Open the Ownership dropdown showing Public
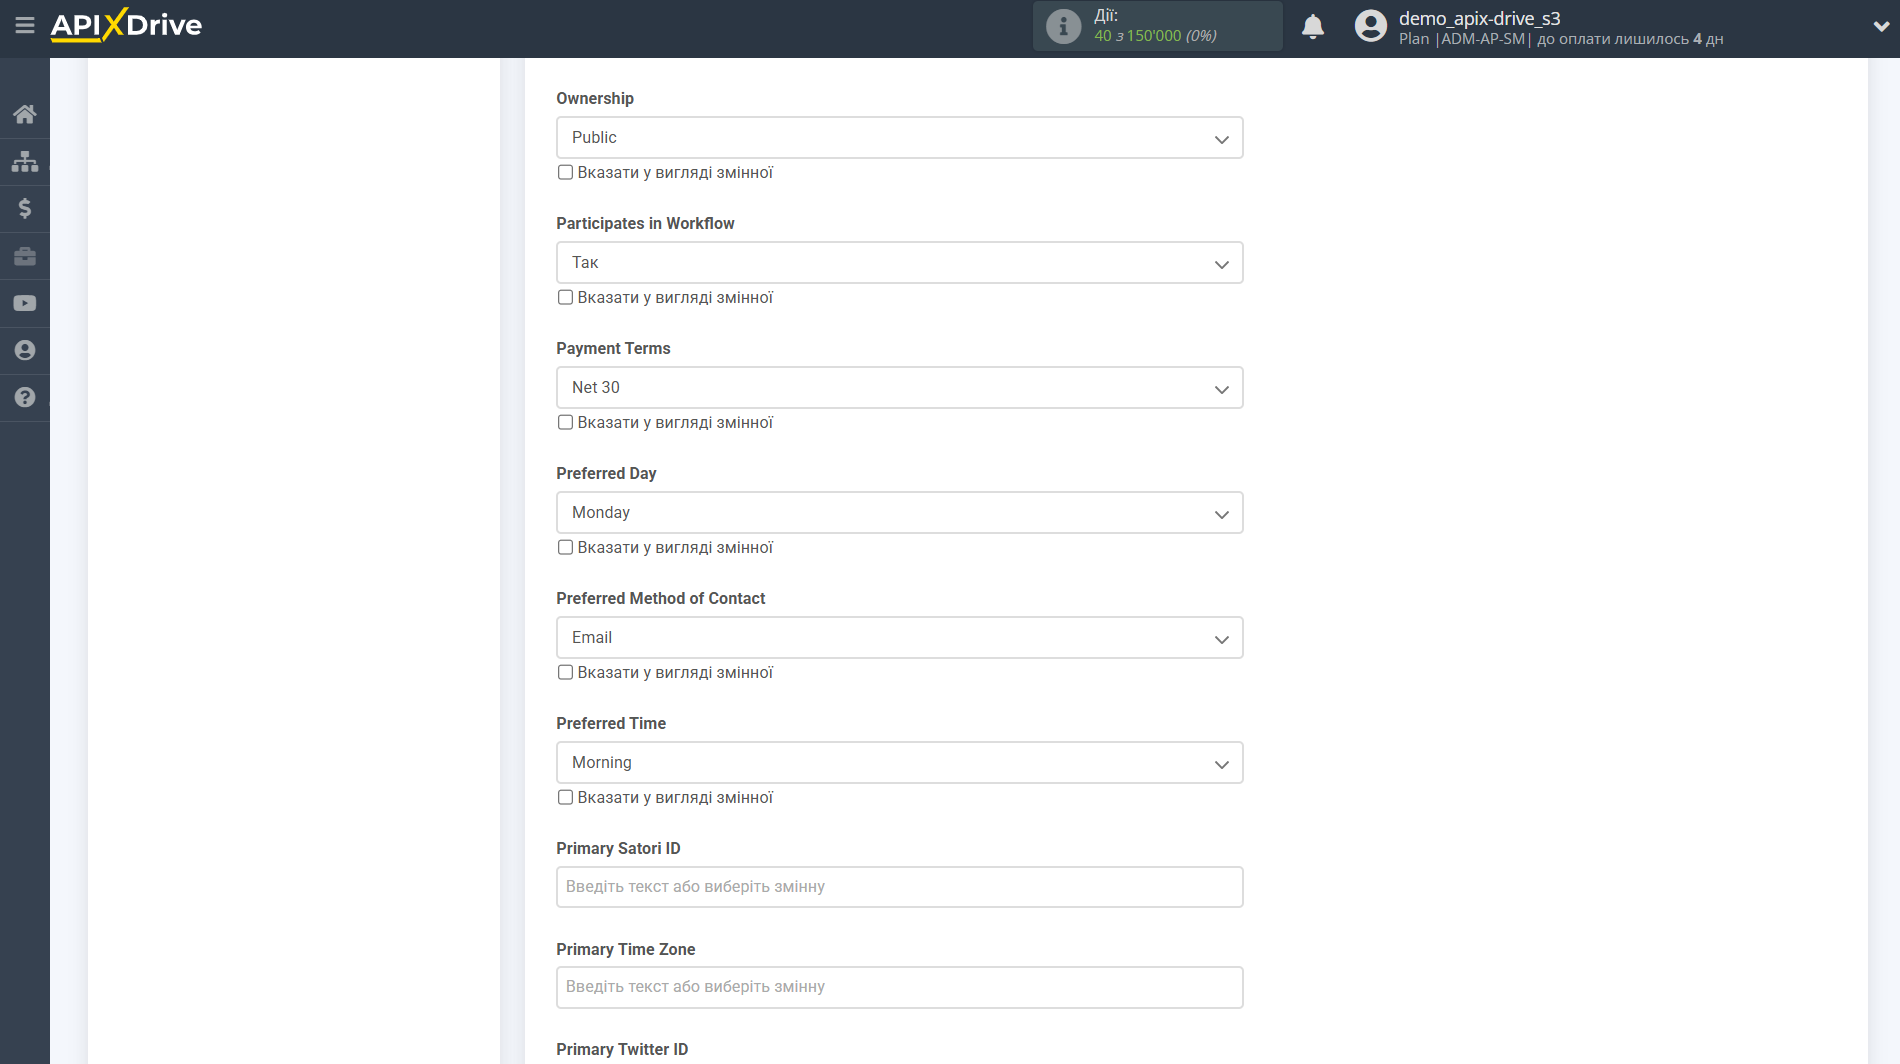The image size is (1900, 1064). [899, 138]
